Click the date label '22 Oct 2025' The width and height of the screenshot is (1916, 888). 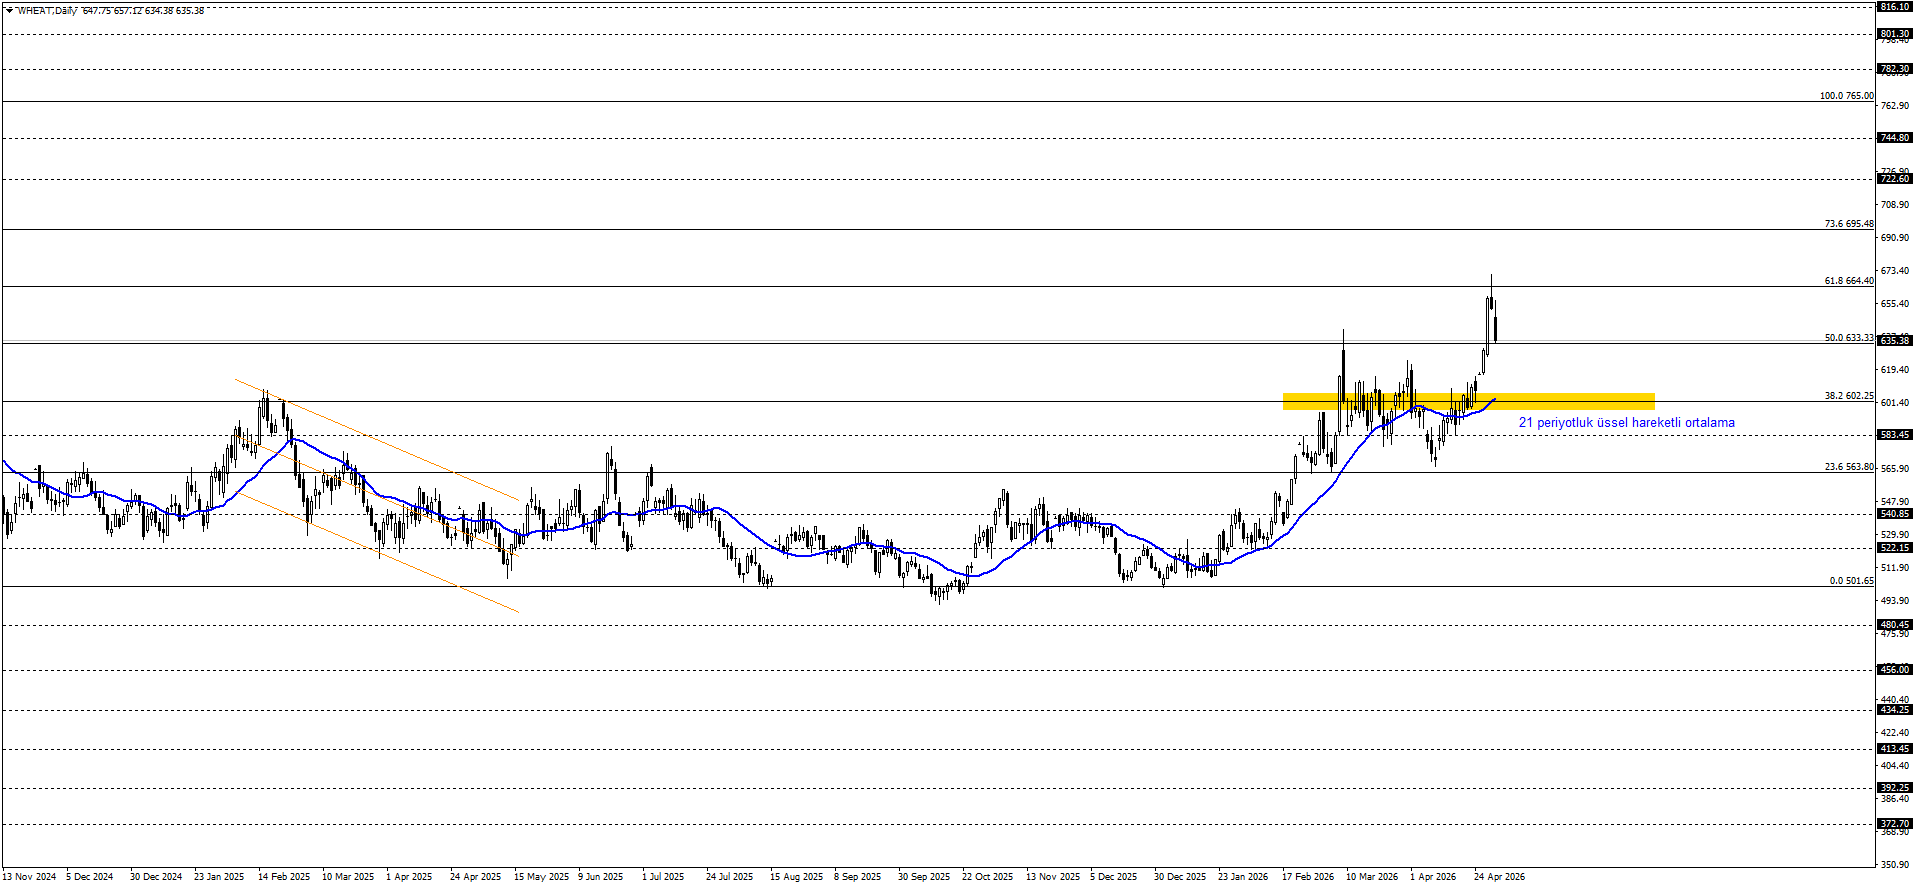coord(988,877)
